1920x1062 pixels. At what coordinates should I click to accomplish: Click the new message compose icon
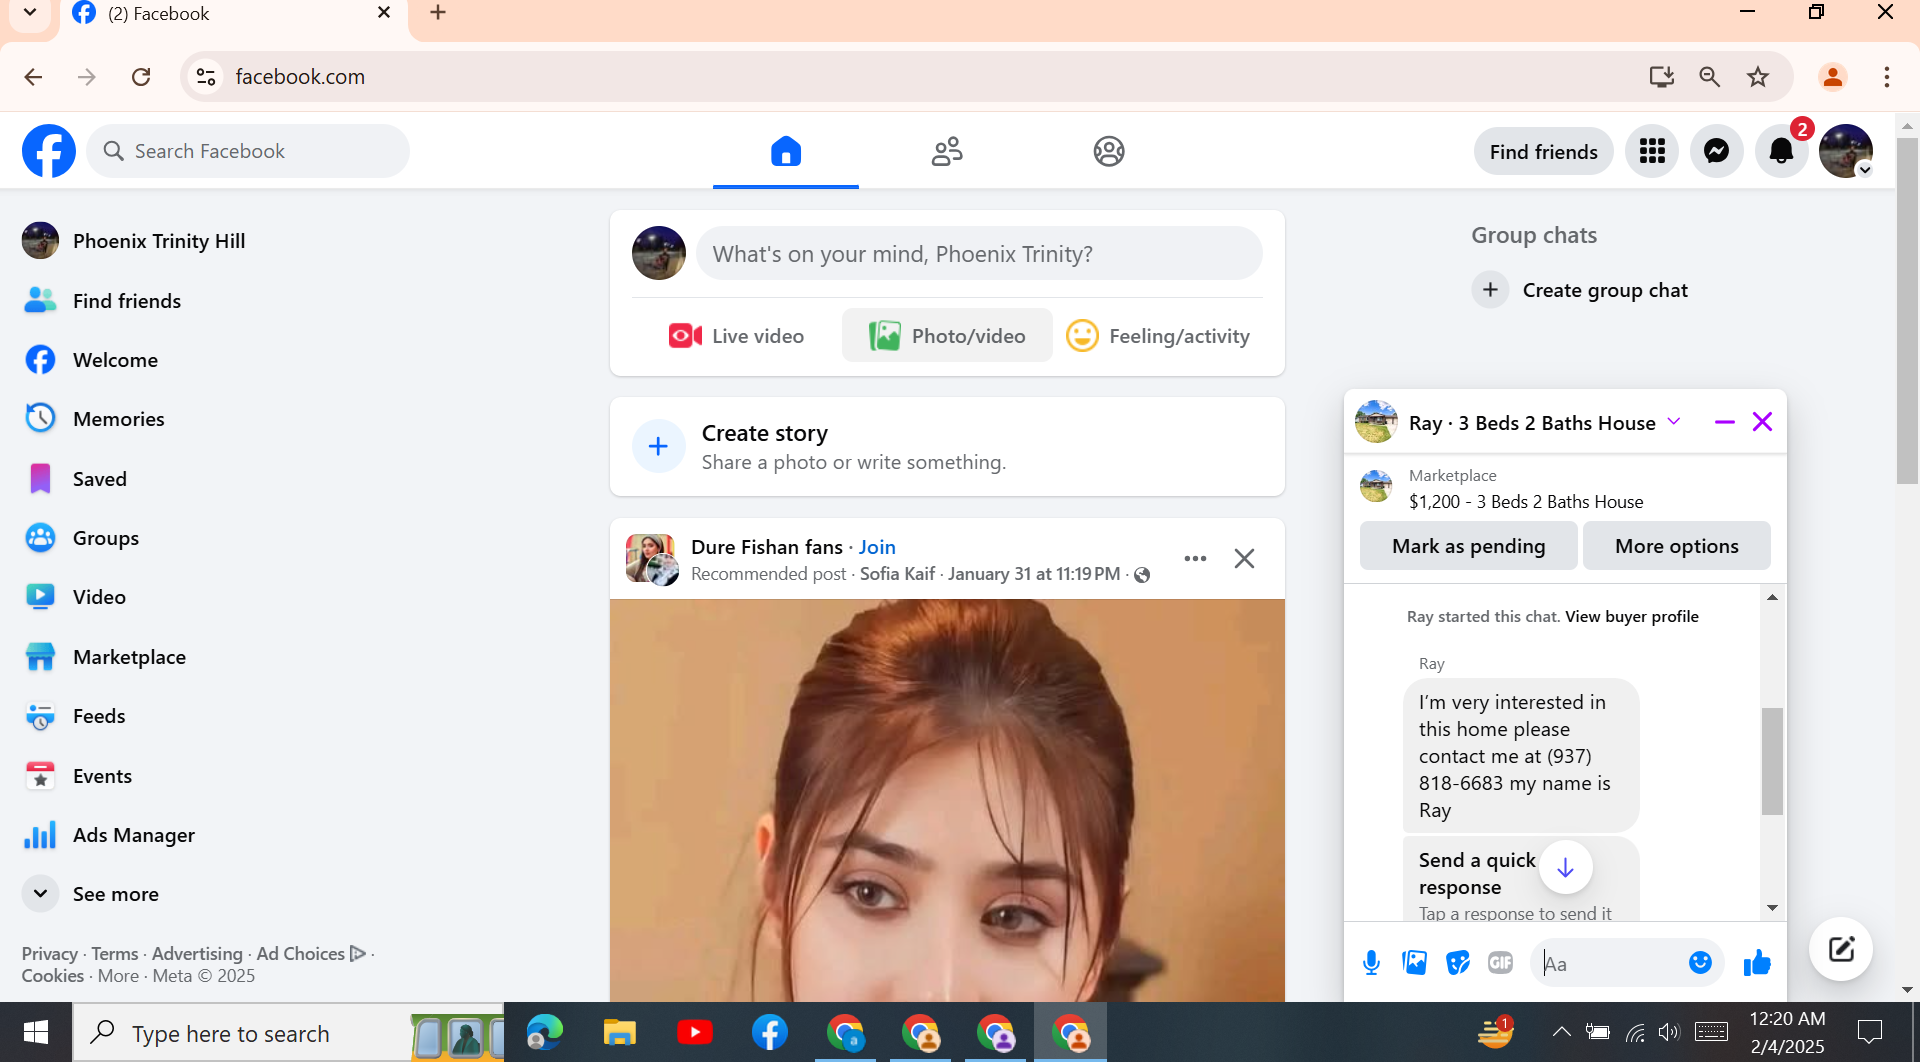[1841, 949]
